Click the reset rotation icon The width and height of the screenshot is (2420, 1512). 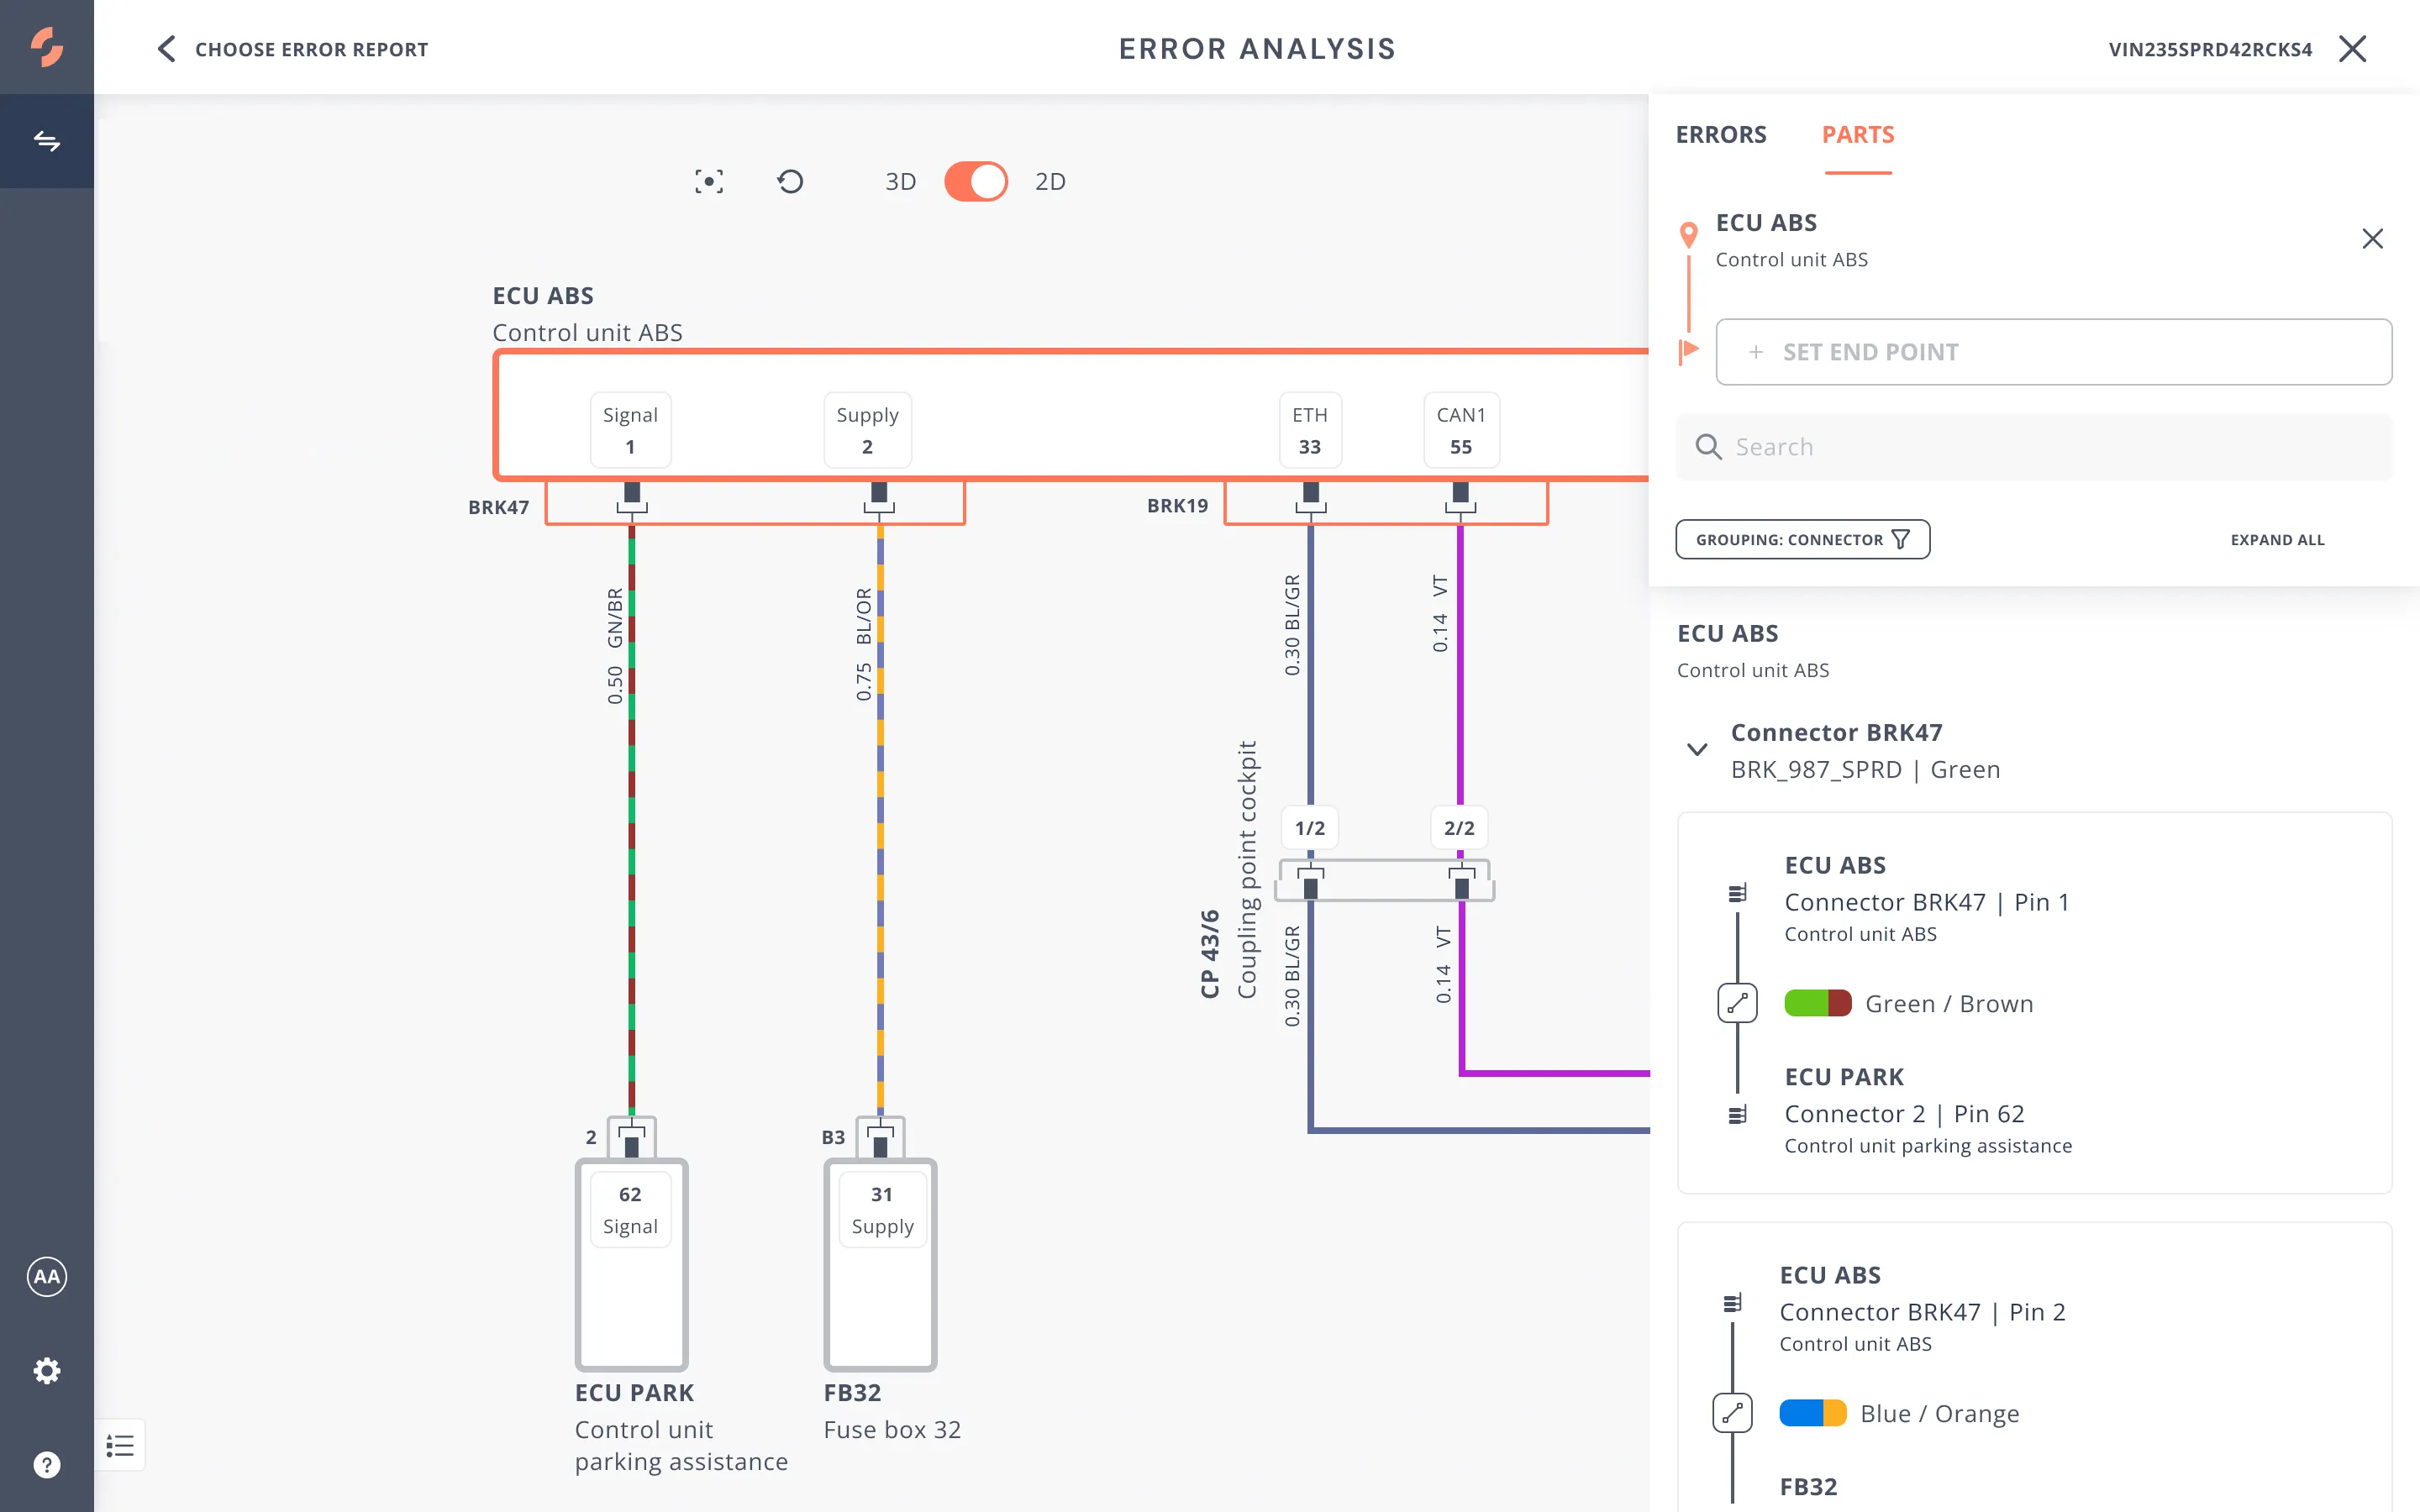click(790, 182)
